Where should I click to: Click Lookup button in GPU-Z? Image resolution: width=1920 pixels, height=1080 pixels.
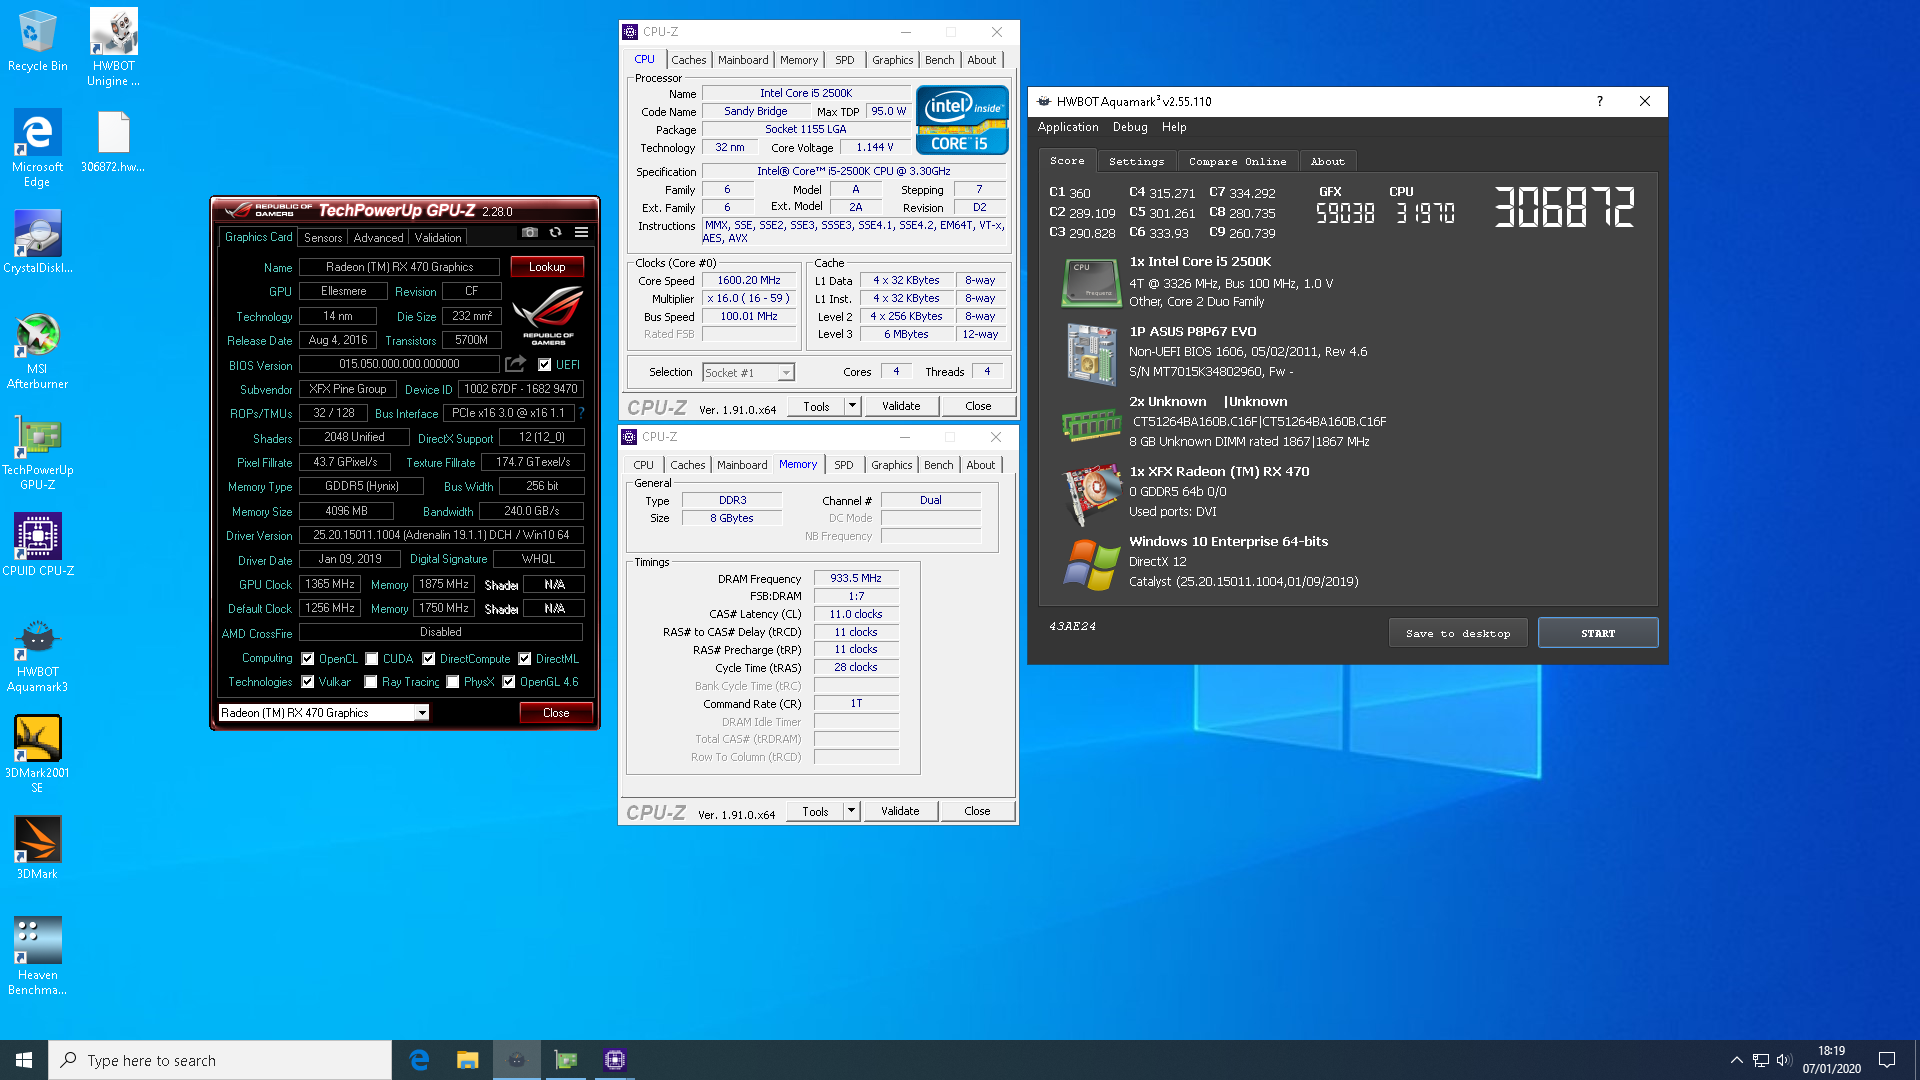click(547, 267)
